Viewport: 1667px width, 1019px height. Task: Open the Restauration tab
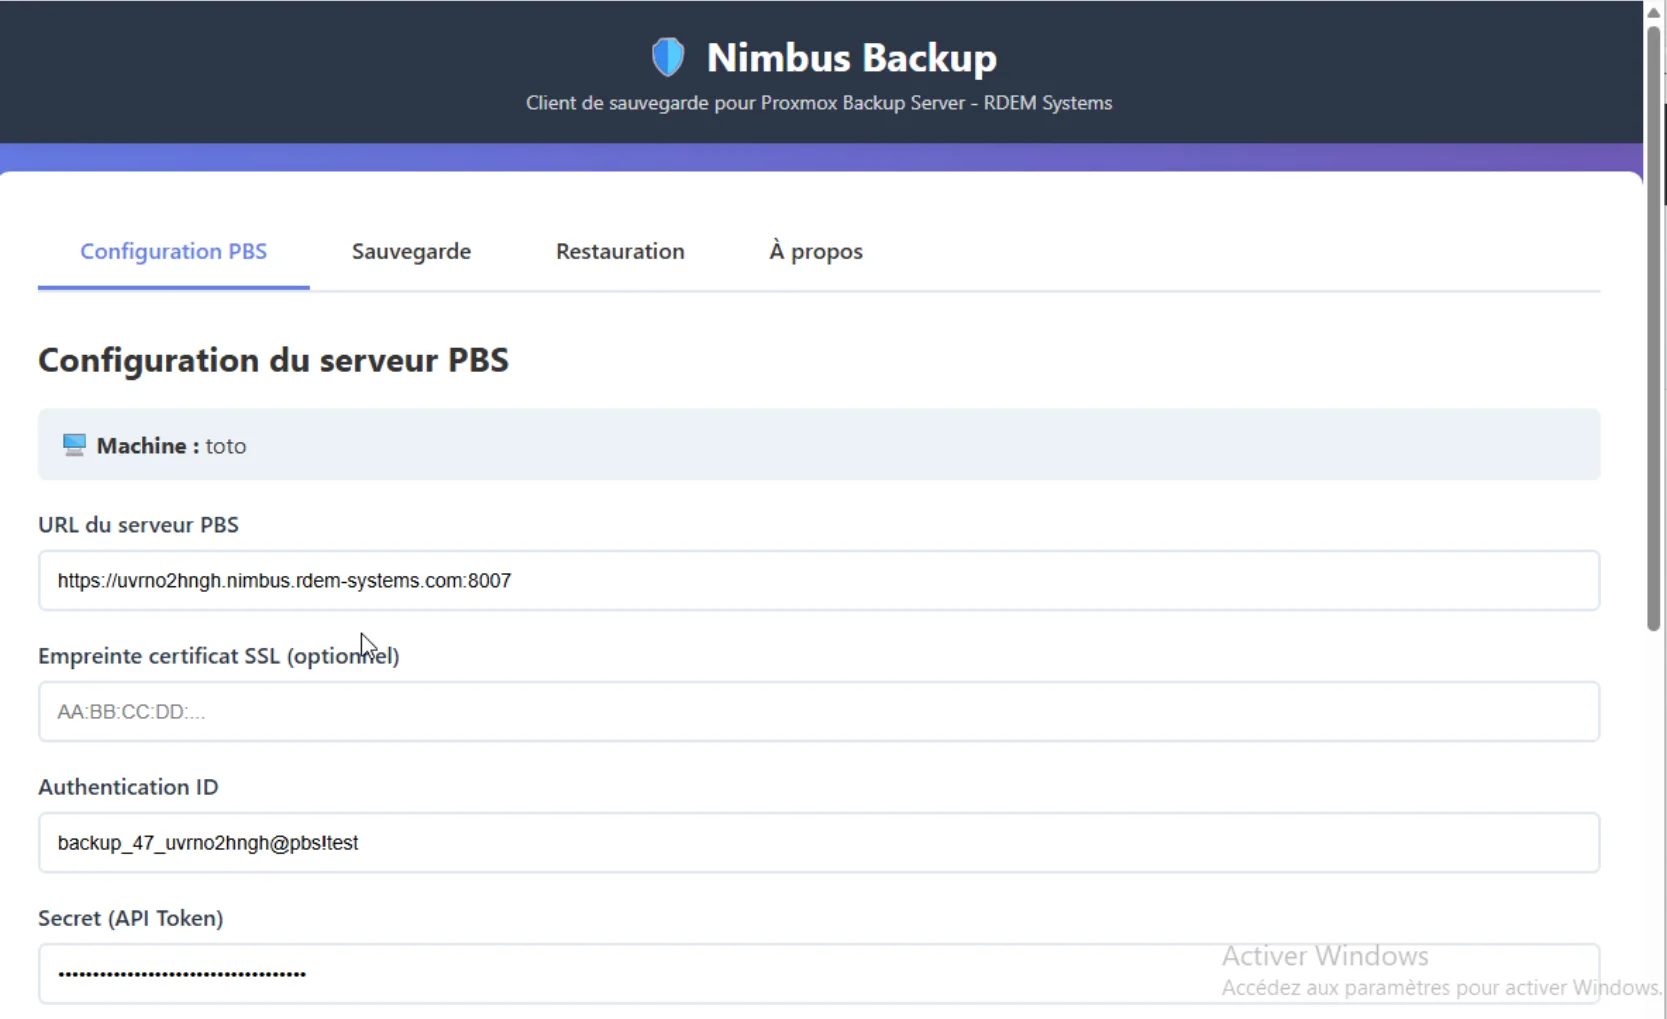[x=619, y=251]
